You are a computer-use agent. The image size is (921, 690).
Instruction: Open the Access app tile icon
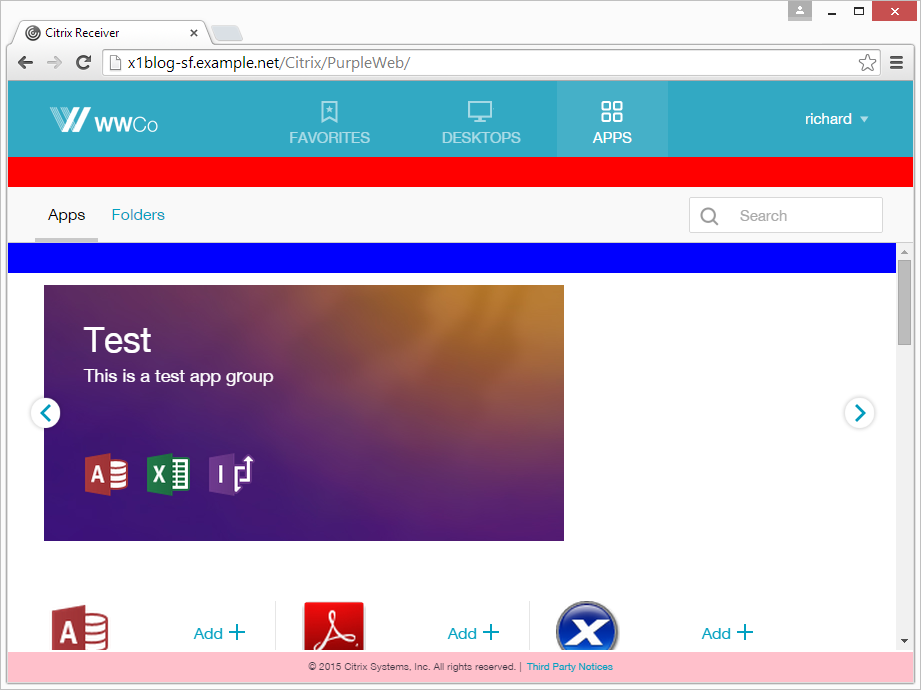pos(80,627)
